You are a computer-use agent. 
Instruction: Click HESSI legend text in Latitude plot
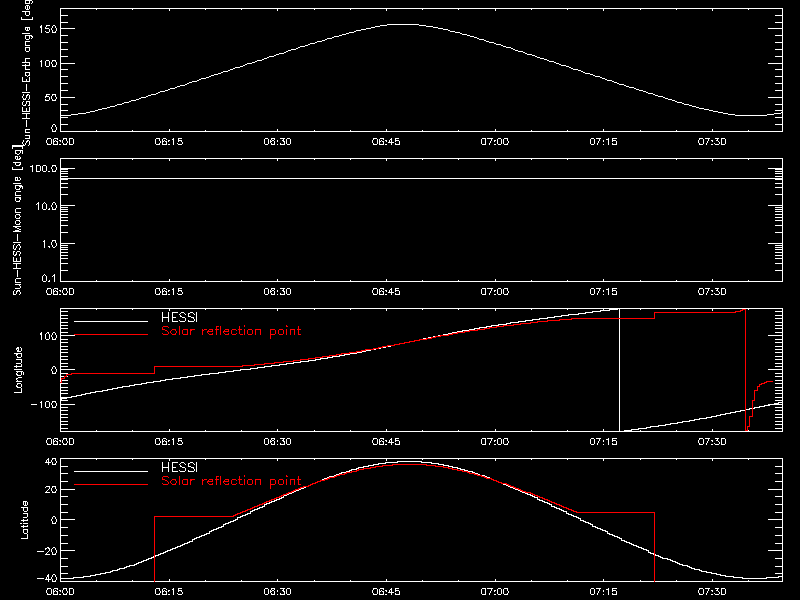pyautogui.click(x=179, y=467)
